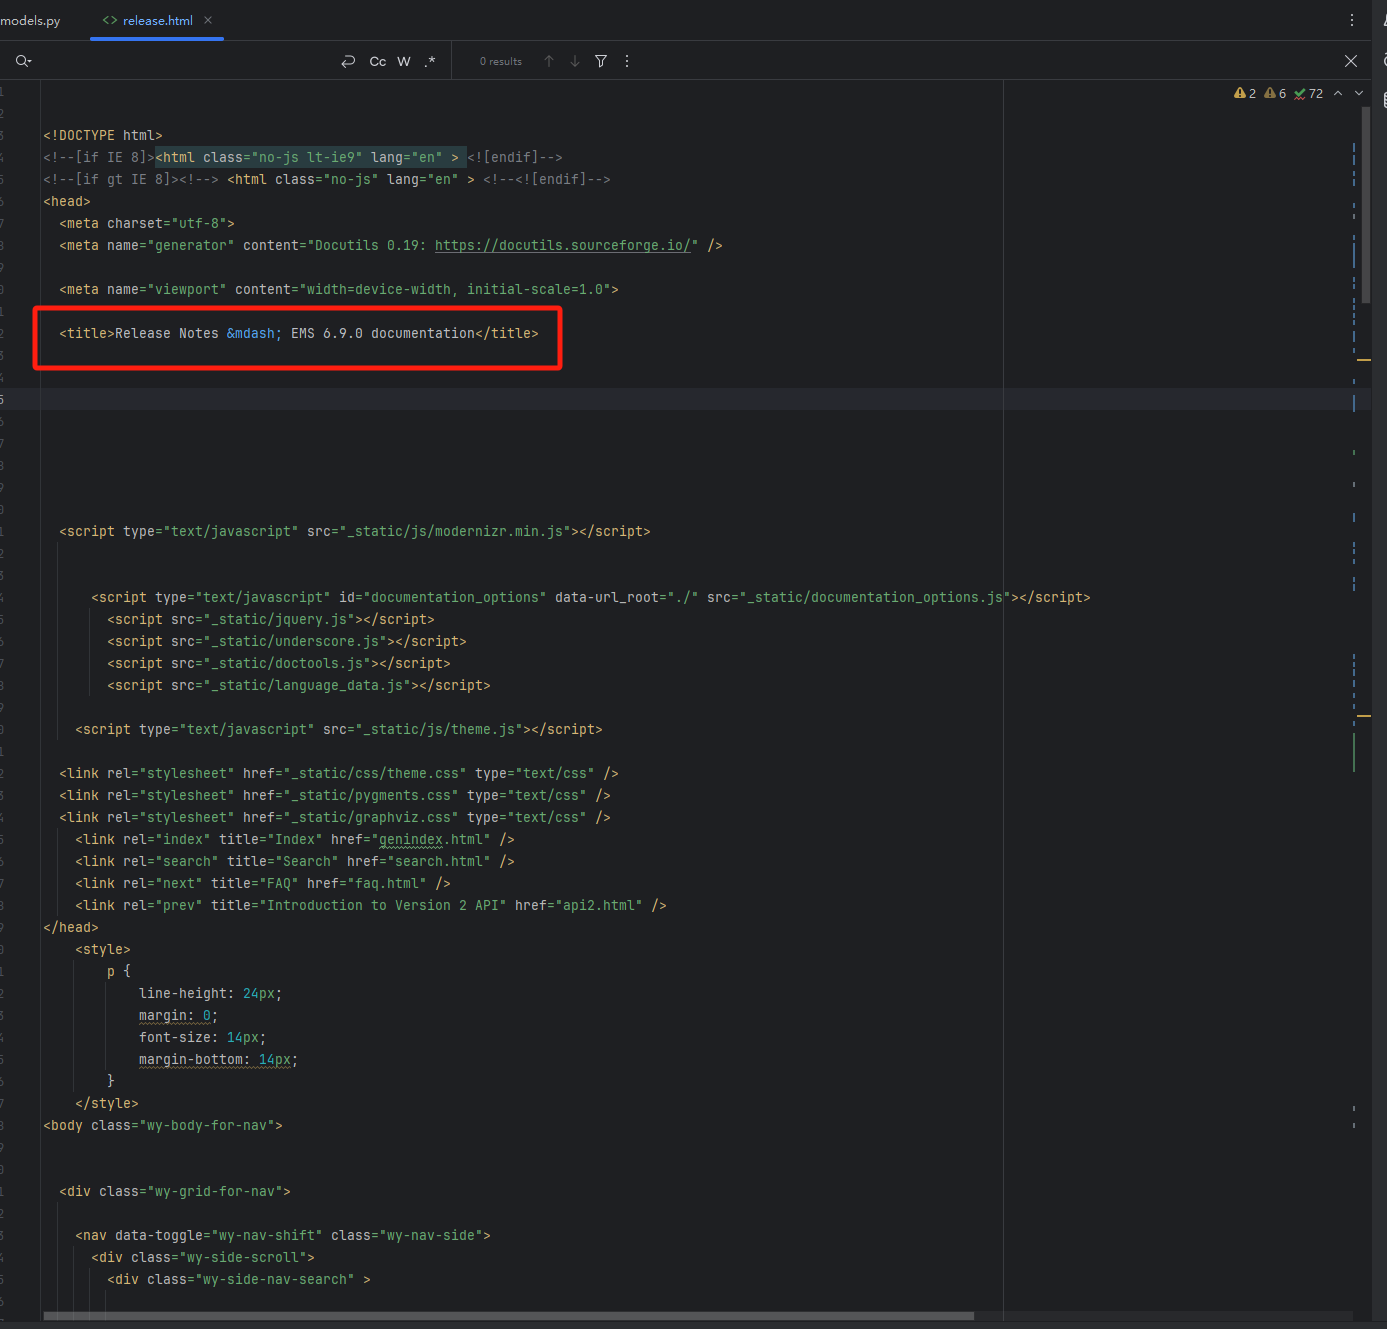The image size is (1387, 1329).
Task: Select the release.html editor tab
Action: coord(157,20)
